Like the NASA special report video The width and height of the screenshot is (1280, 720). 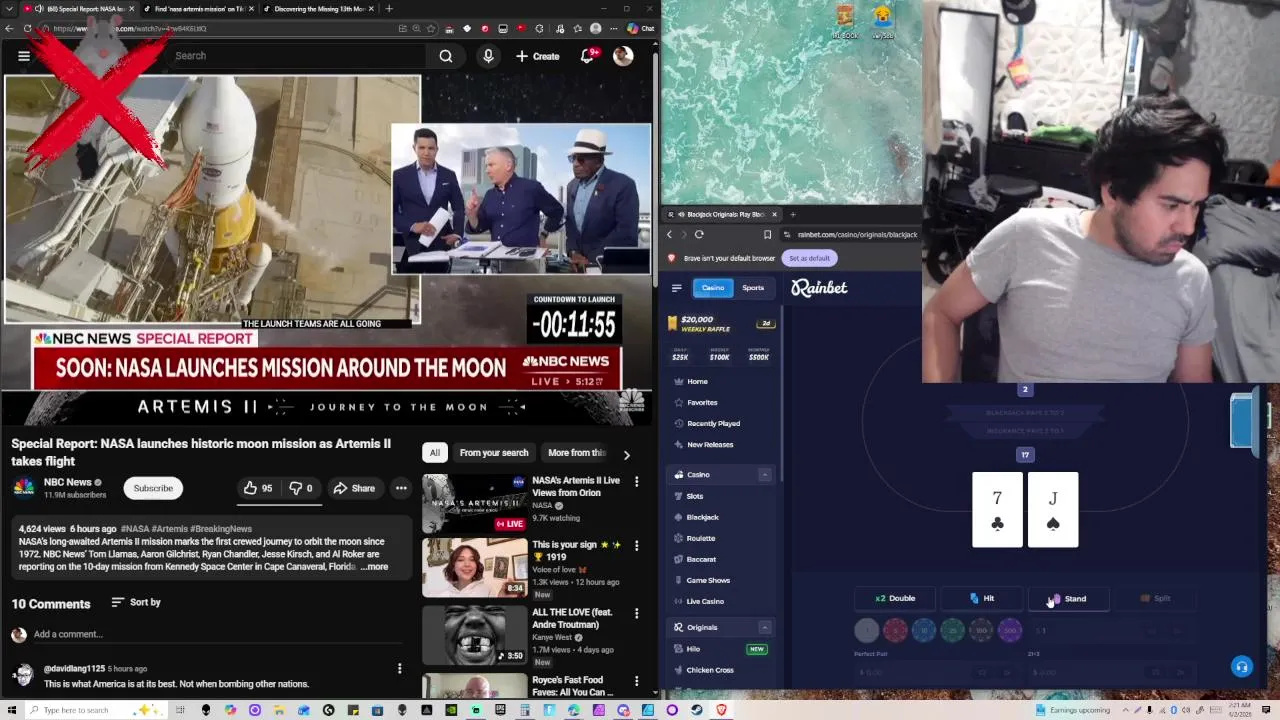(x=257, y=488)
